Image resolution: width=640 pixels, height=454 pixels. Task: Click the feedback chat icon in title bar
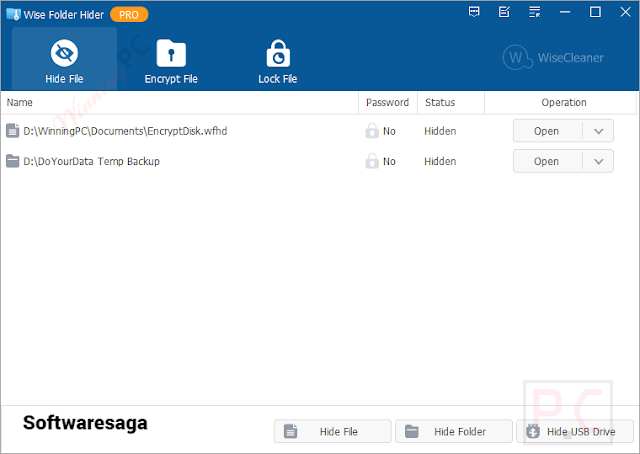coord(474,12)
